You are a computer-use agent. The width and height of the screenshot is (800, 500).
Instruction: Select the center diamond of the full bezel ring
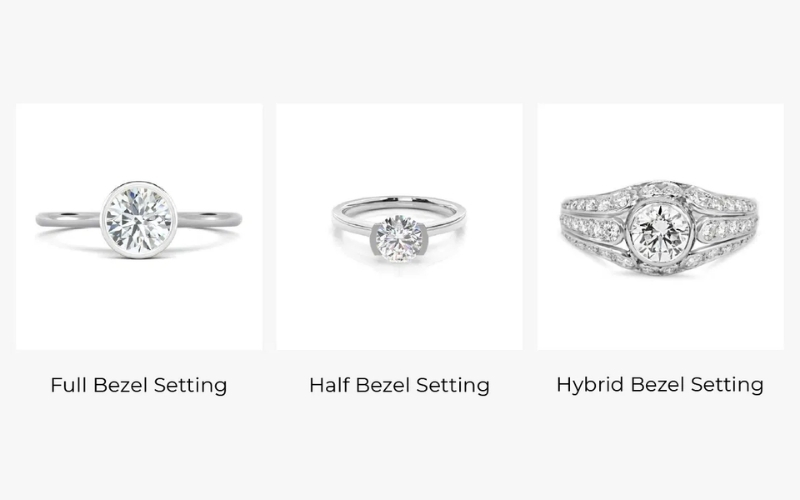click(x=139, y=219)
